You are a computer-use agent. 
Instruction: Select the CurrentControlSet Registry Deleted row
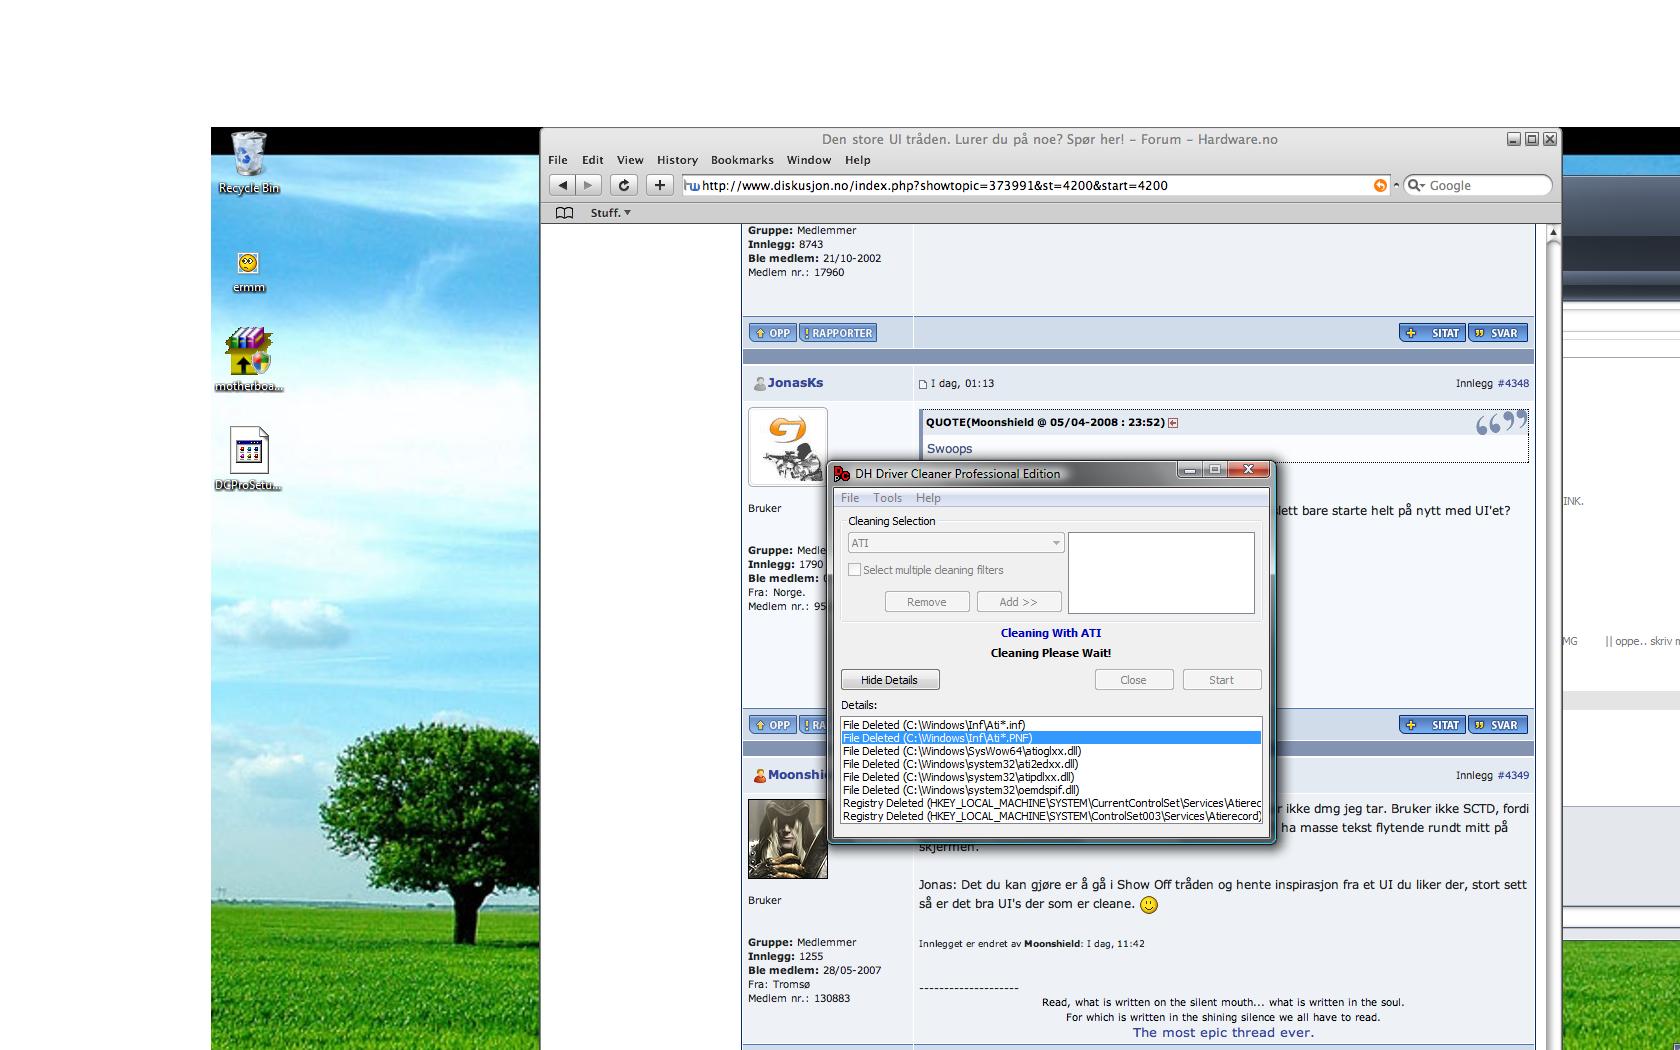[1051, 803]
